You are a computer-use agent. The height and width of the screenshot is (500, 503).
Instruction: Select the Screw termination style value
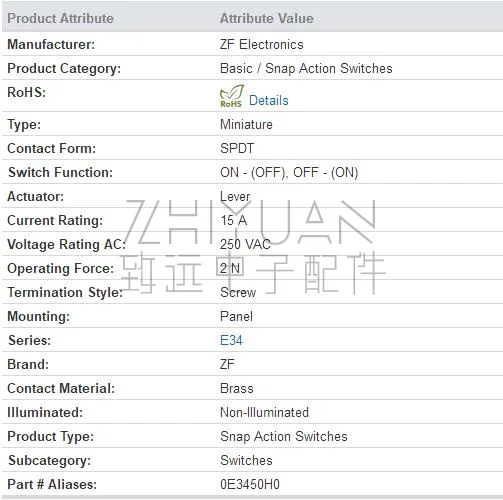coord(238,292)
